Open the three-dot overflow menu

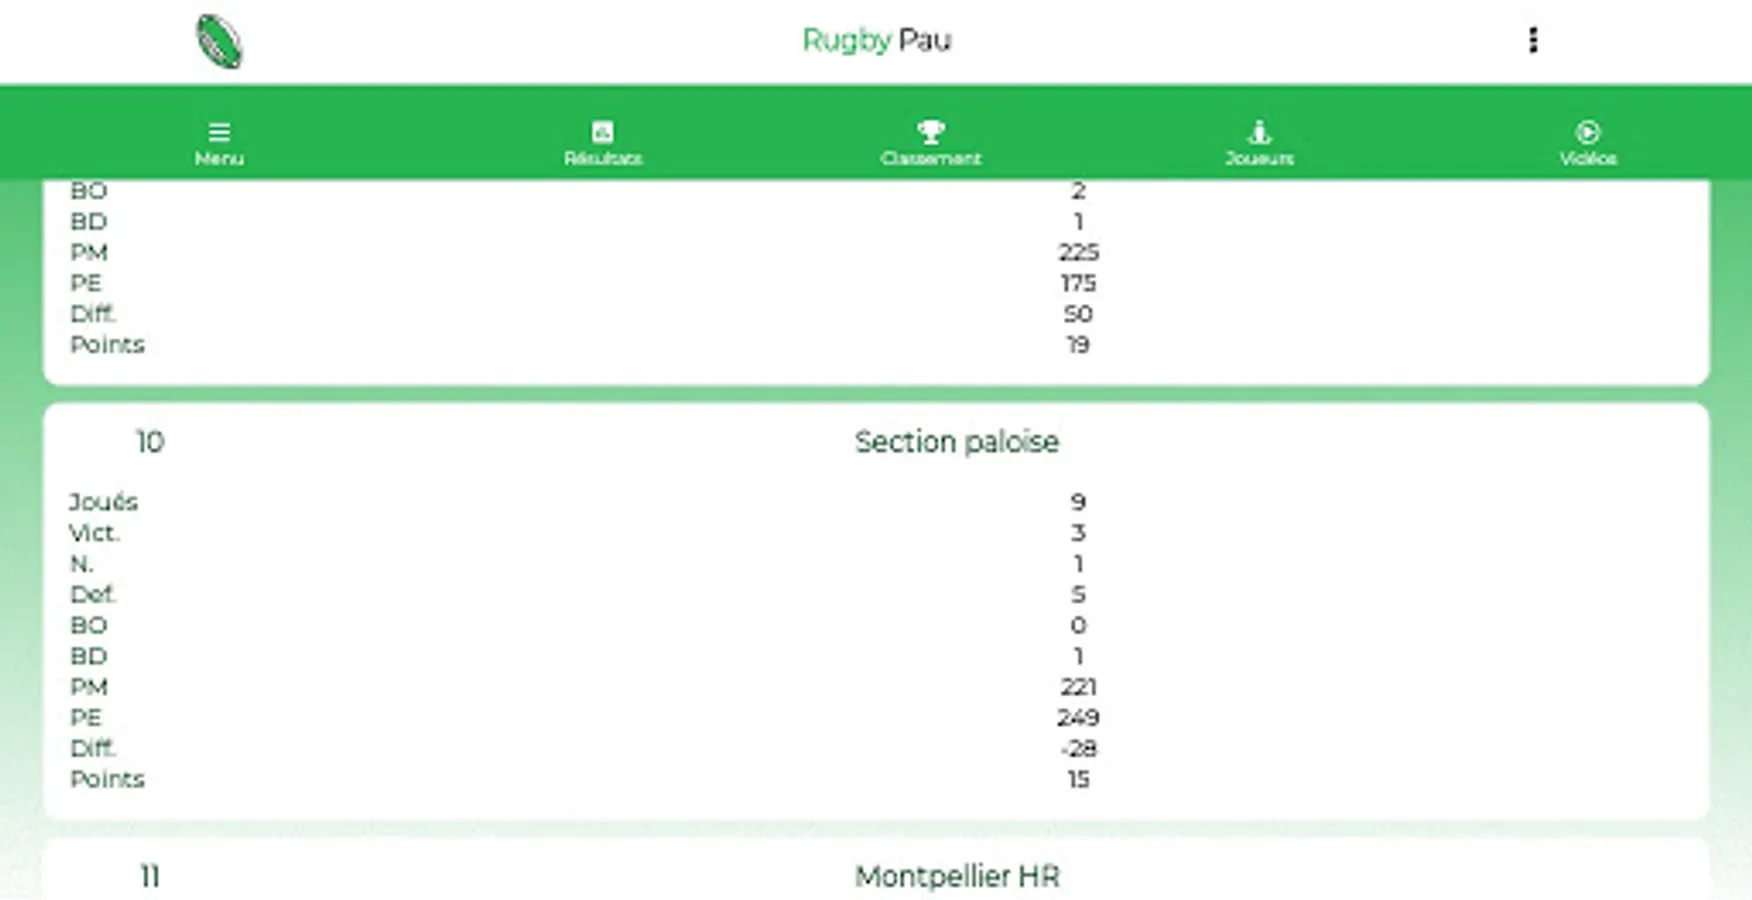click(x=1532, y=40)
